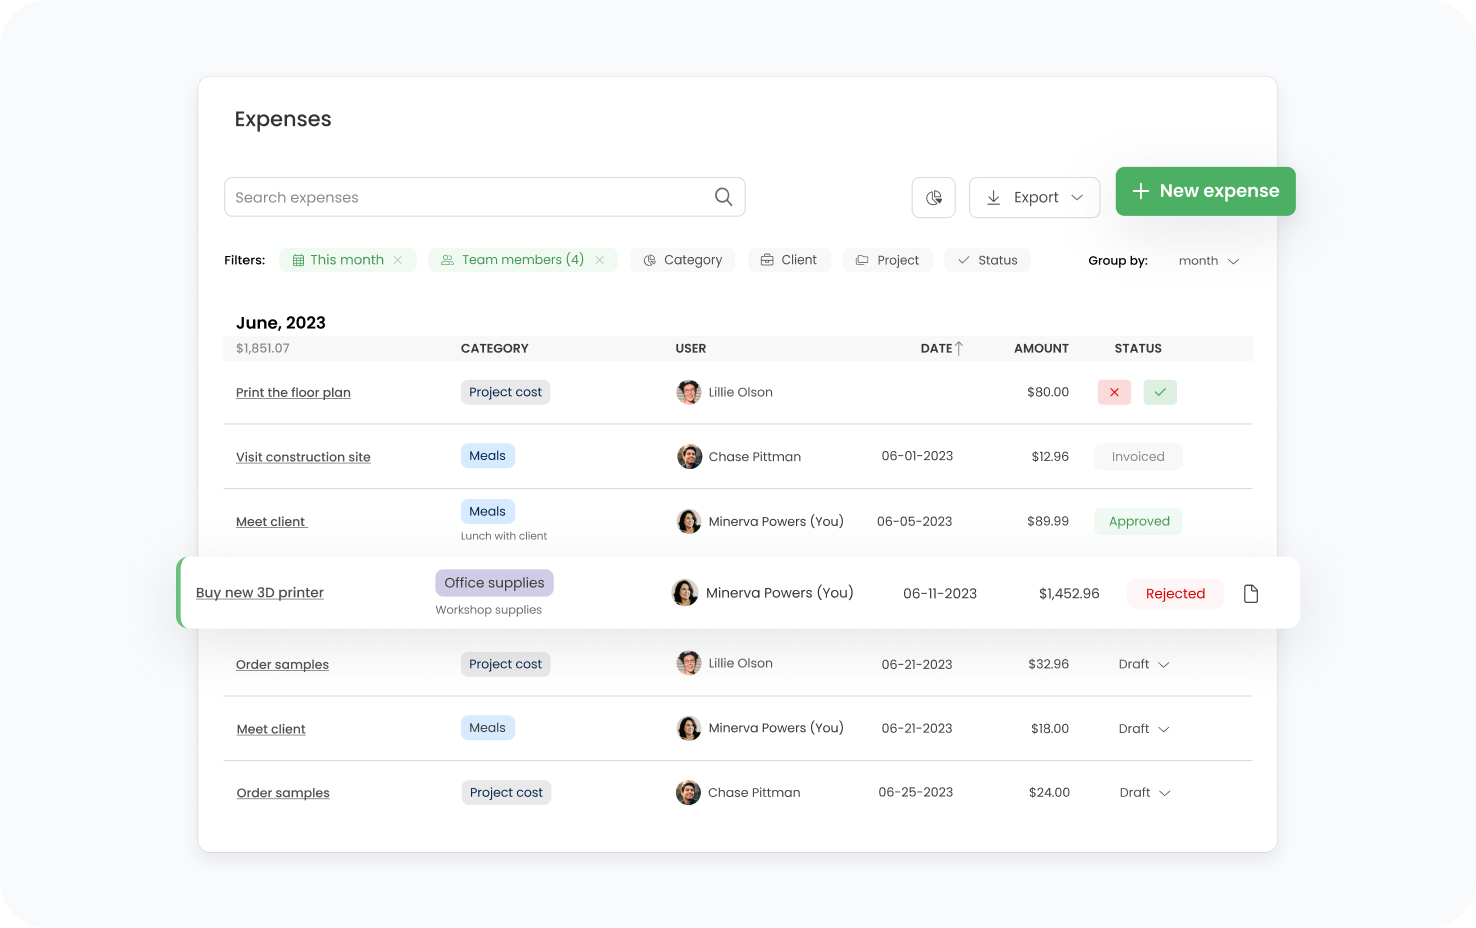The image size is (1476, 928).
Task: Open receipt document icon for 3D printer
Action: click(1250, 594)
